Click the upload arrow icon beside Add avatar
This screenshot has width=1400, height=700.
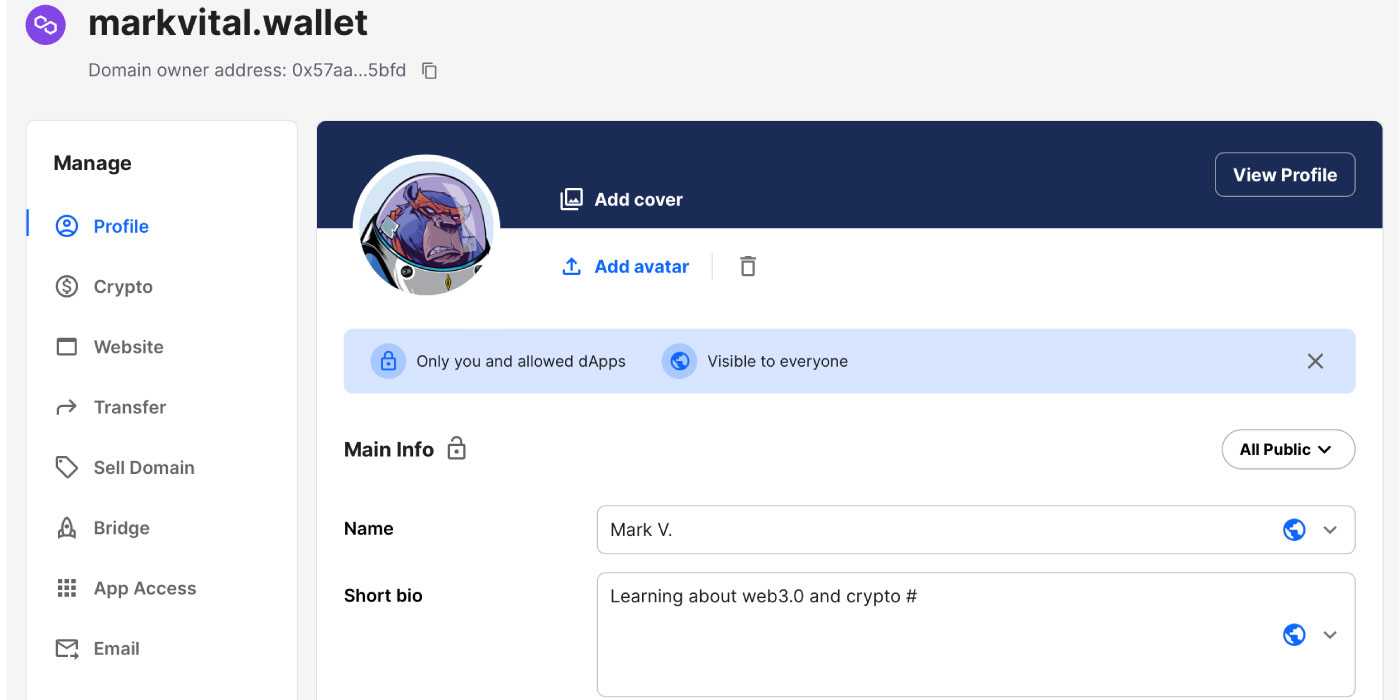point(571,266)
